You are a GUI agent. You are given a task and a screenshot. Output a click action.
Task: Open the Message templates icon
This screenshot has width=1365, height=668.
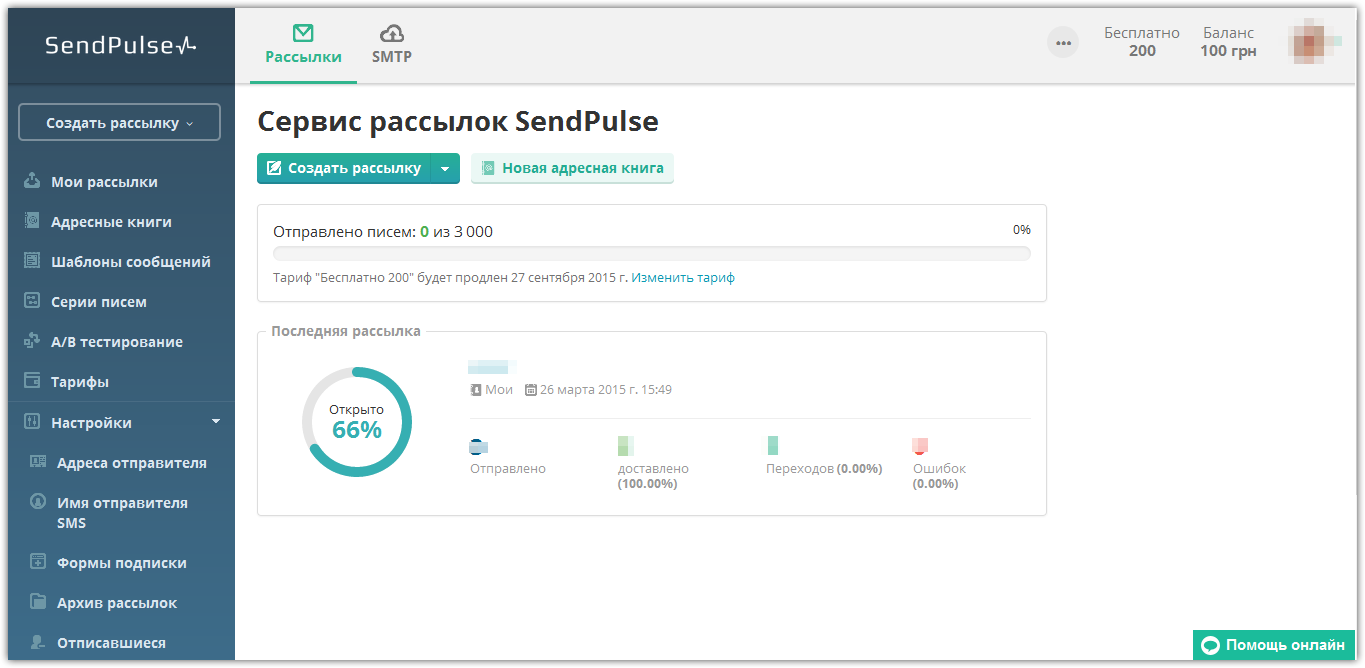32,262
